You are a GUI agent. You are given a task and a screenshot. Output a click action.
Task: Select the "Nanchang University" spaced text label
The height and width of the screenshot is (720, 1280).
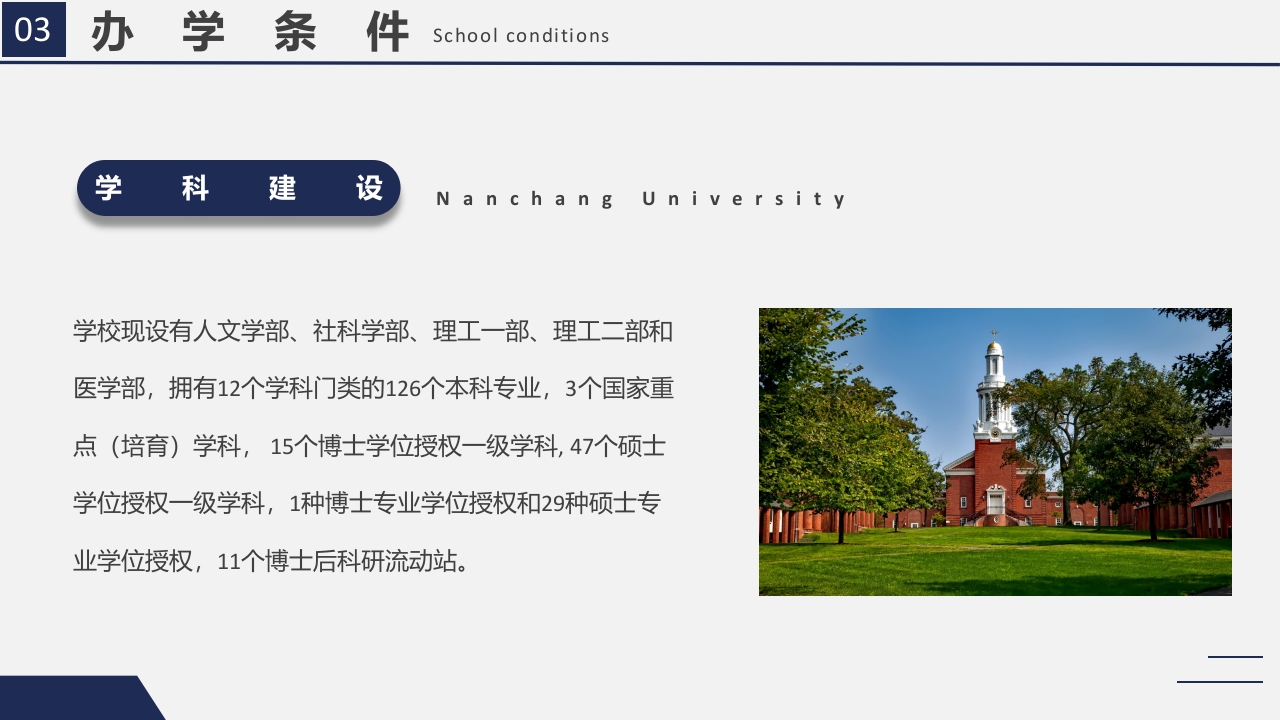coord(640,198)
